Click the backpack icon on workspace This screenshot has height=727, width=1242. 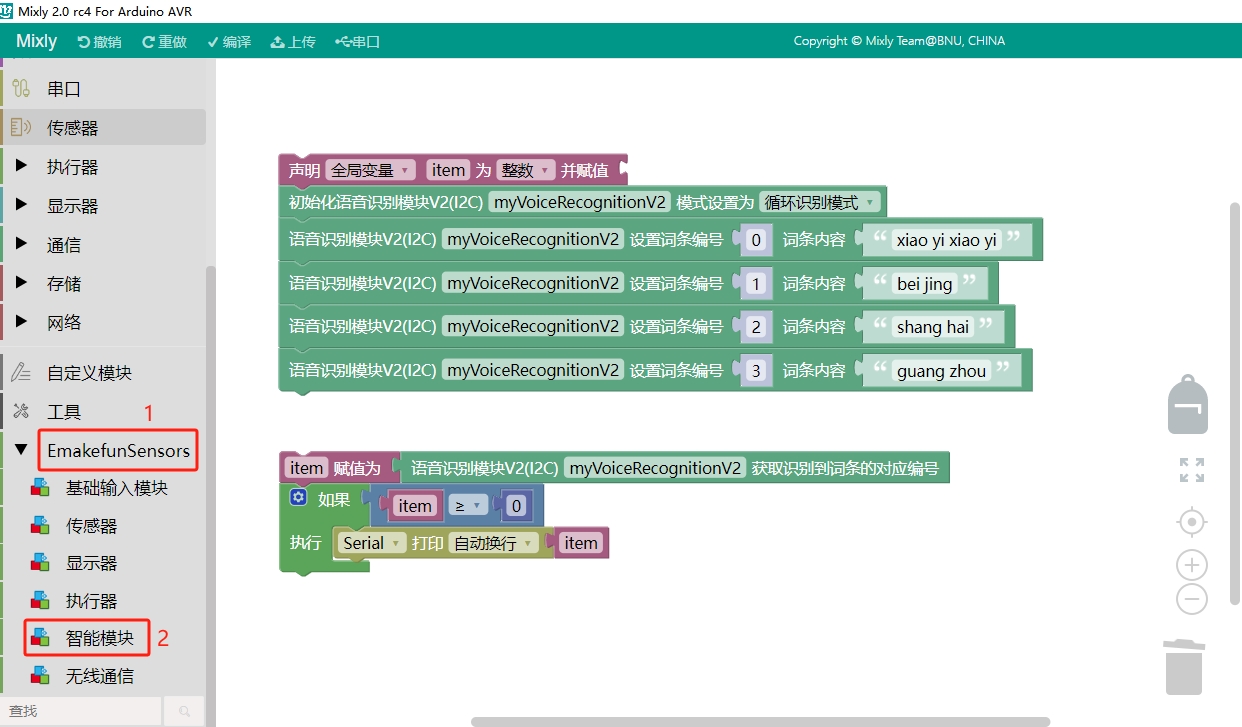pyautogui.click(x=1188, y=404)
